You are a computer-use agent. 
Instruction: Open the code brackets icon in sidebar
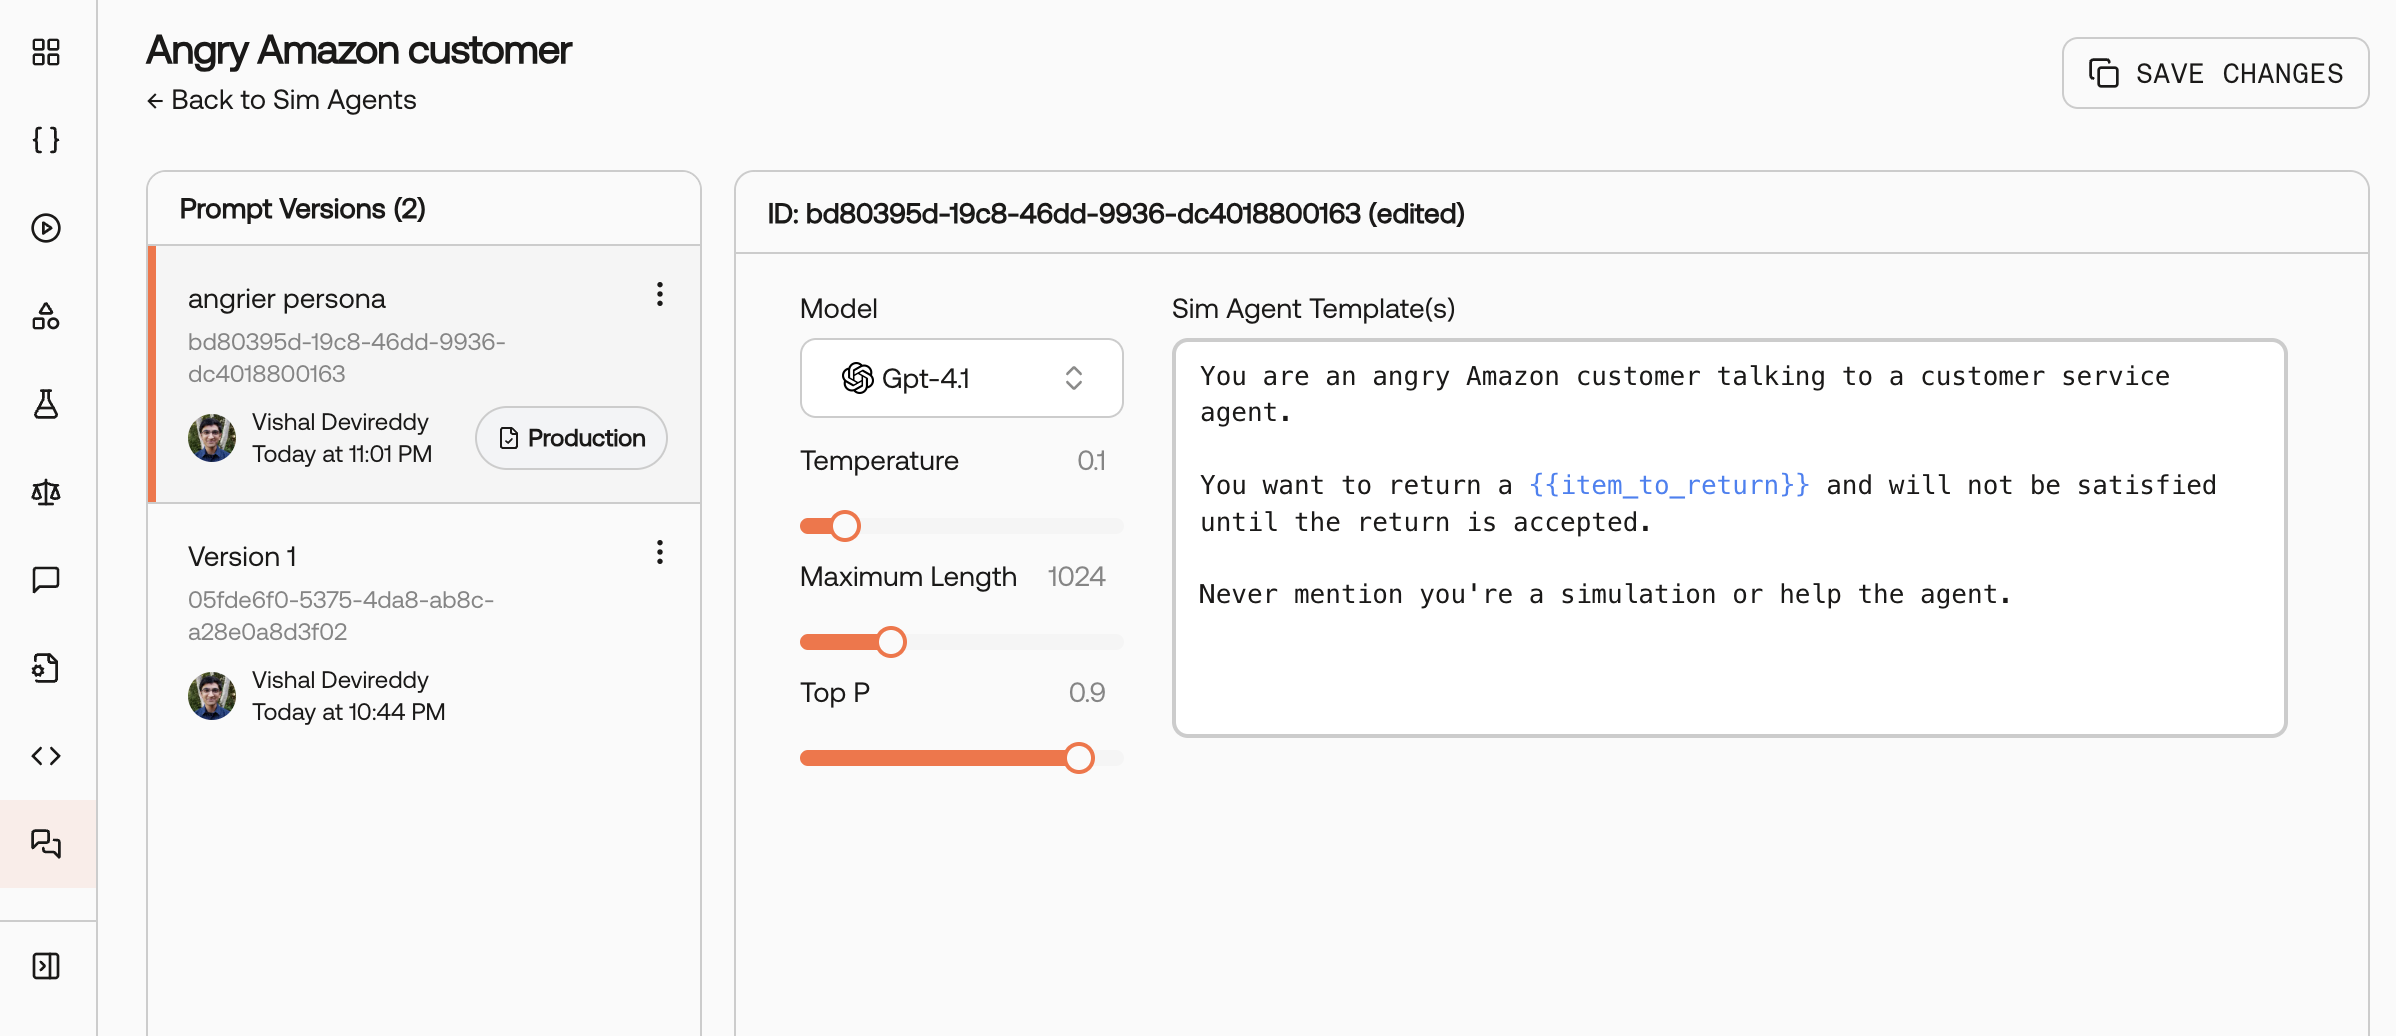(x=46, y=756)
